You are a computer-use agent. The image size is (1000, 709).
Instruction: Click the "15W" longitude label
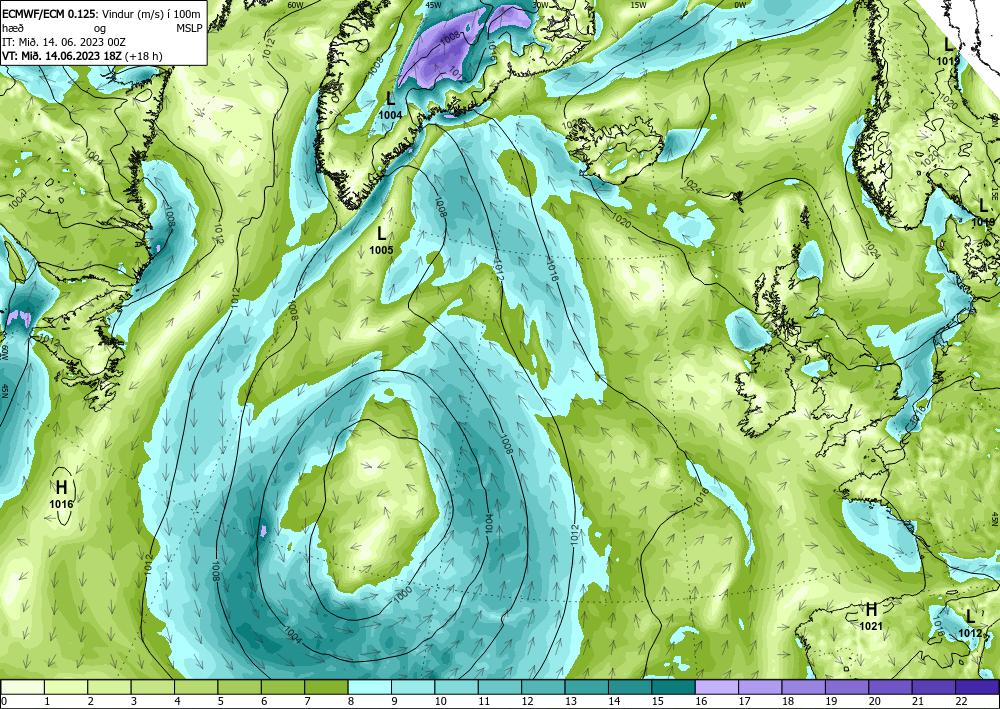point(638,4)
